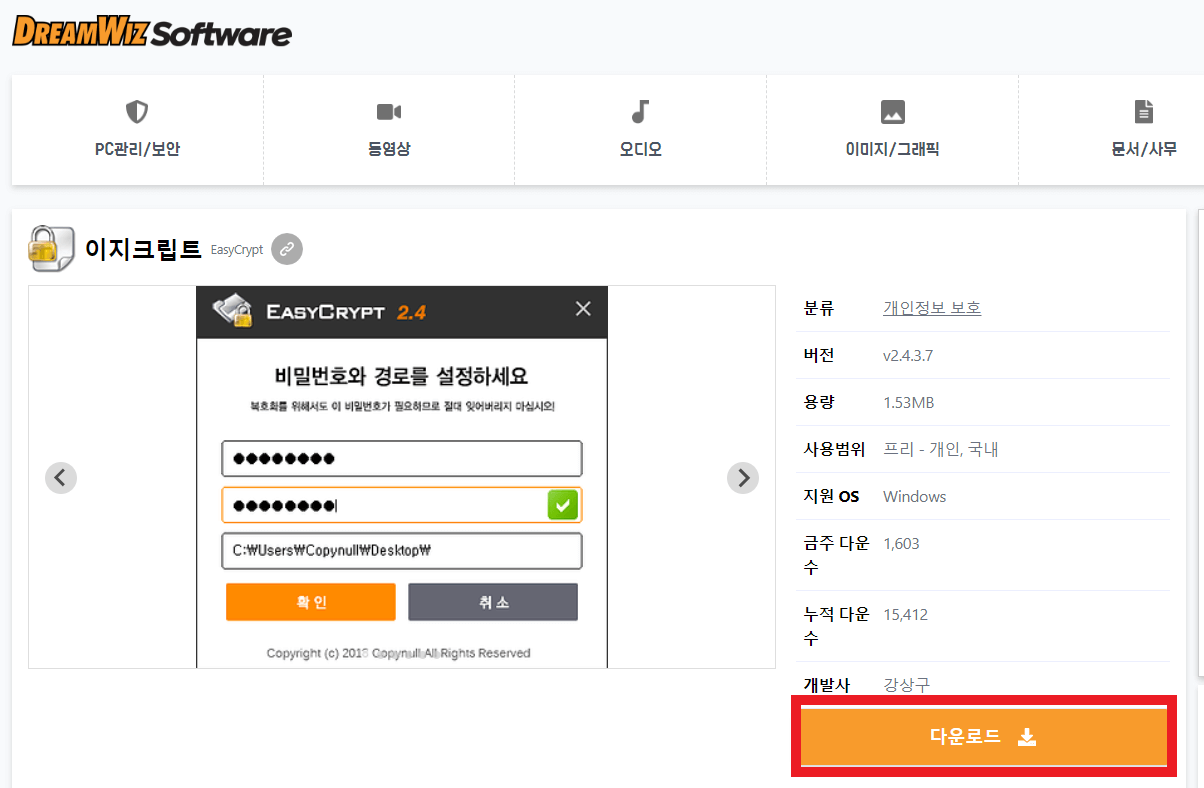Go back using the left screenshot arrow
Screen dimensions: 1204x788
point(61,477)
